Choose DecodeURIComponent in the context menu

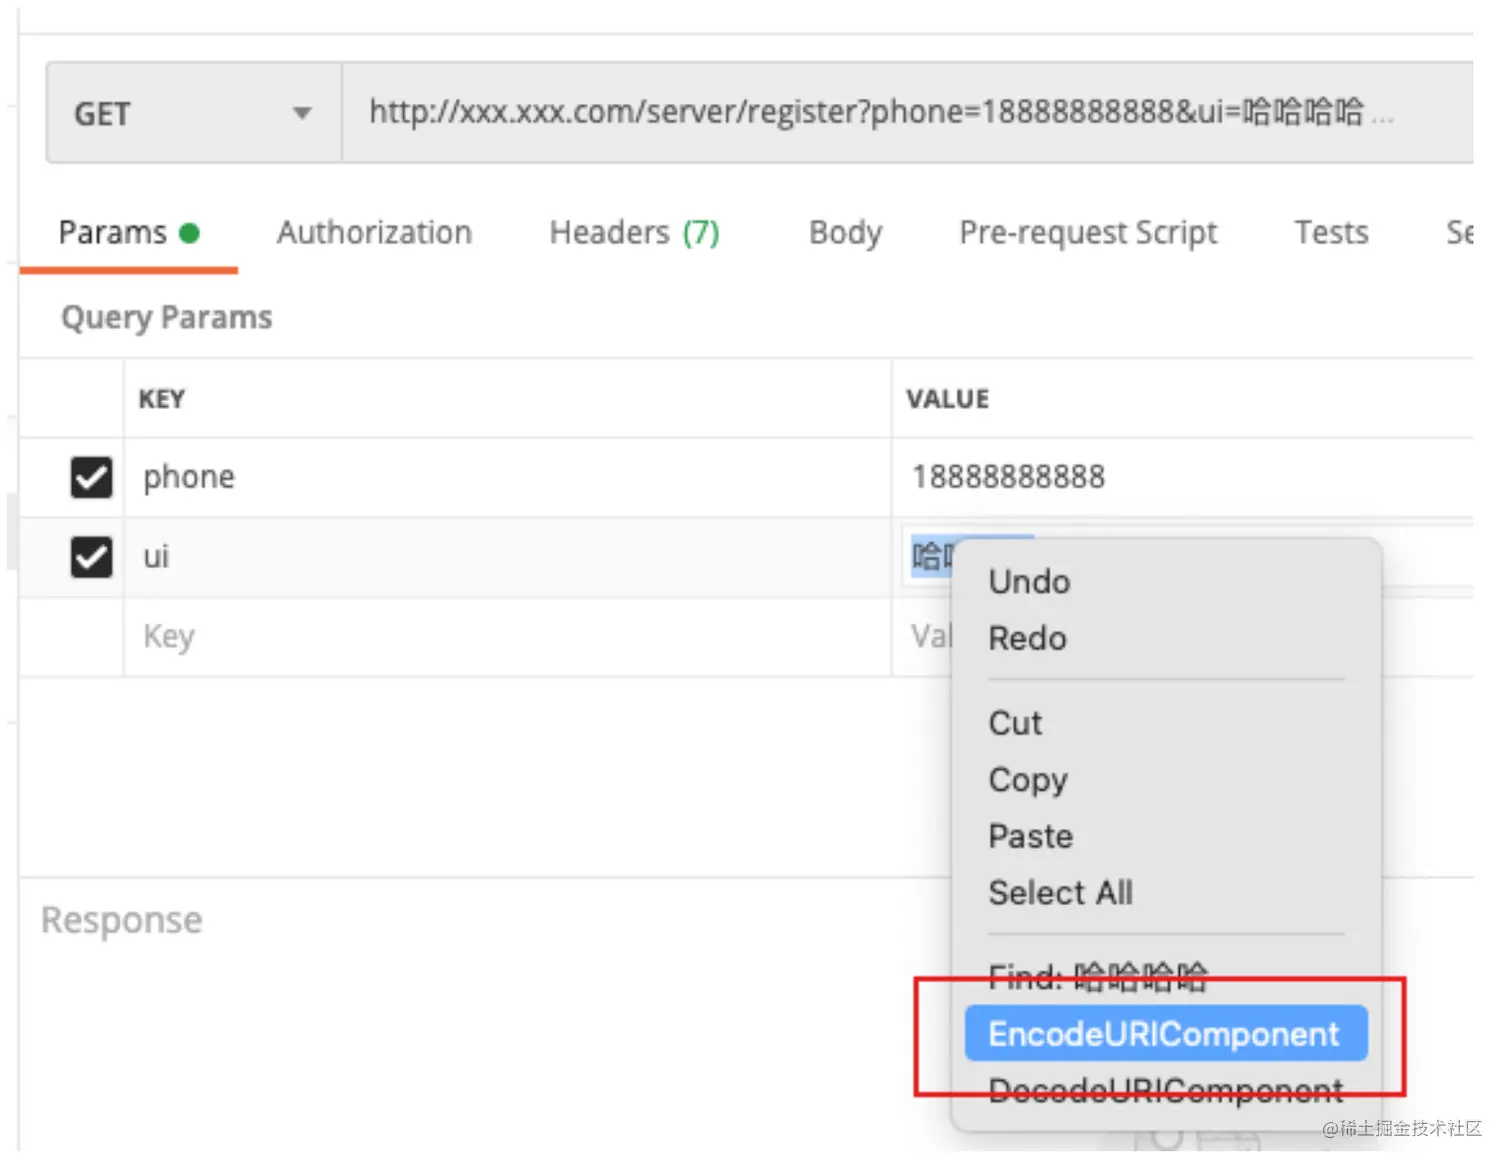[x=1166, y=1090]
